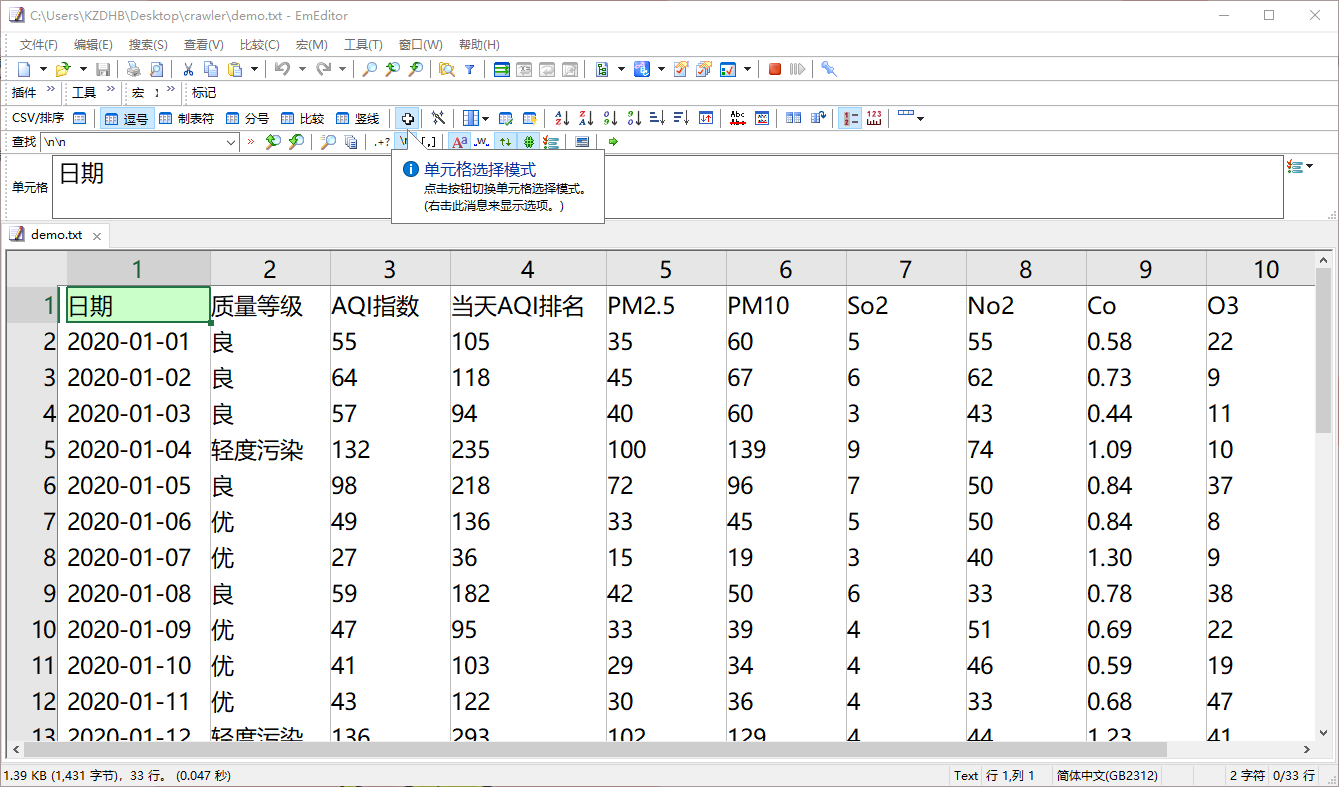Viewport: 1339px width, 787px height.
Task: Click the vertical scrollbar thumb
Action: click(x=1324, y=349)
